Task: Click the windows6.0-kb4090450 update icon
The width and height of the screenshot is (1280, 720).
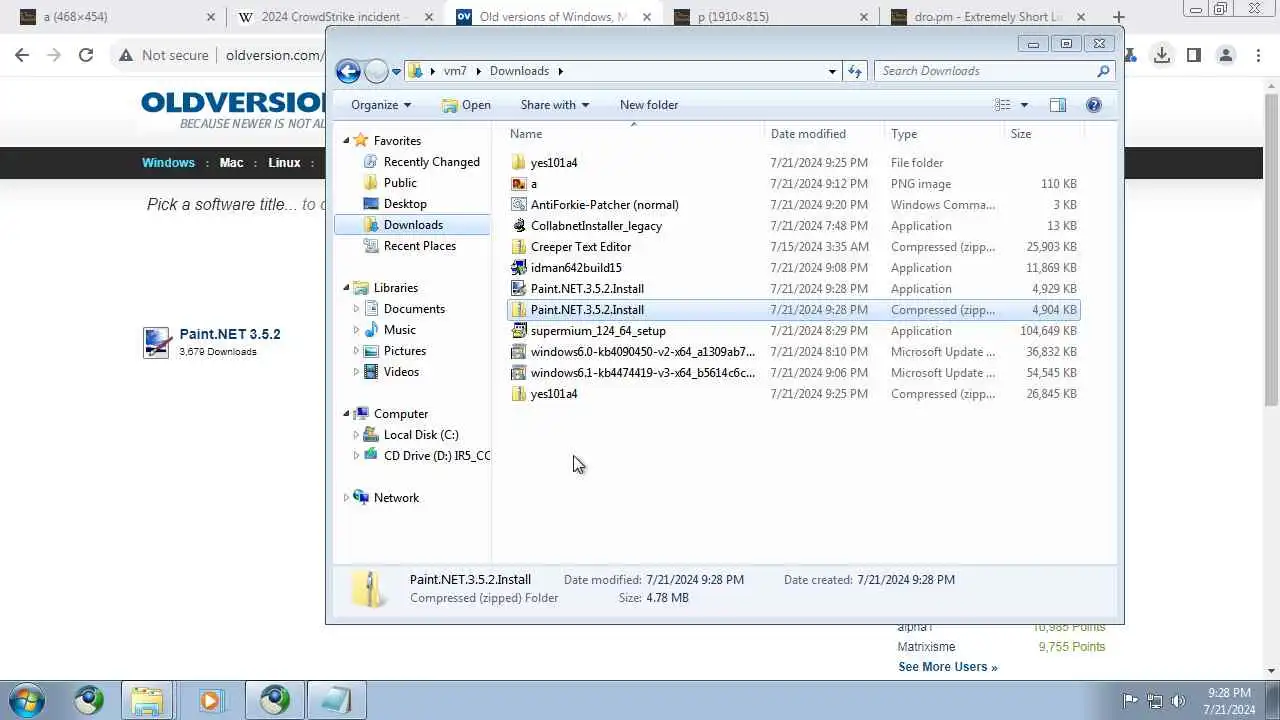Action: tap(518, 352)
